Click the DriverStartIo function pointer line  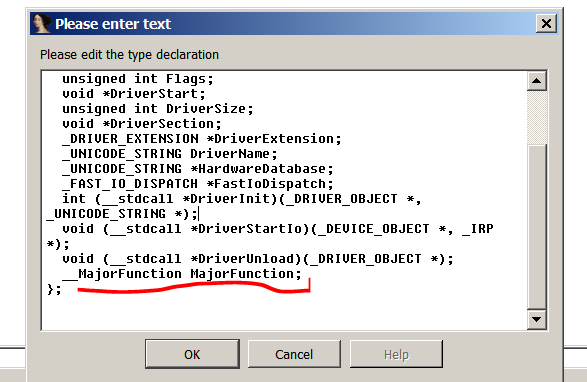click(270, 236)
